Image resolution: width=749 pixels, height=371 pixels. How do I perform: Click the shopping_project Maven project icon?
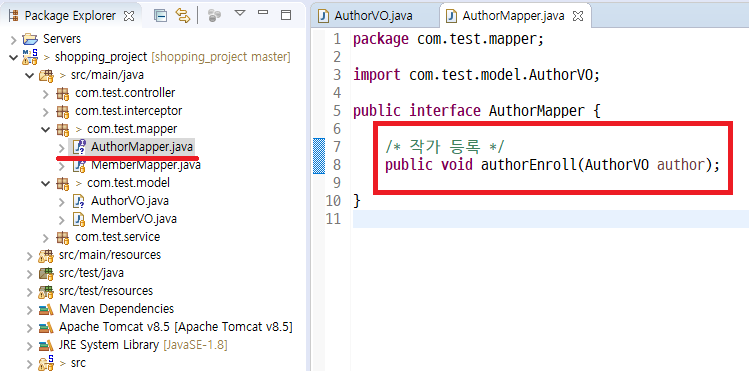click(30, 57)
